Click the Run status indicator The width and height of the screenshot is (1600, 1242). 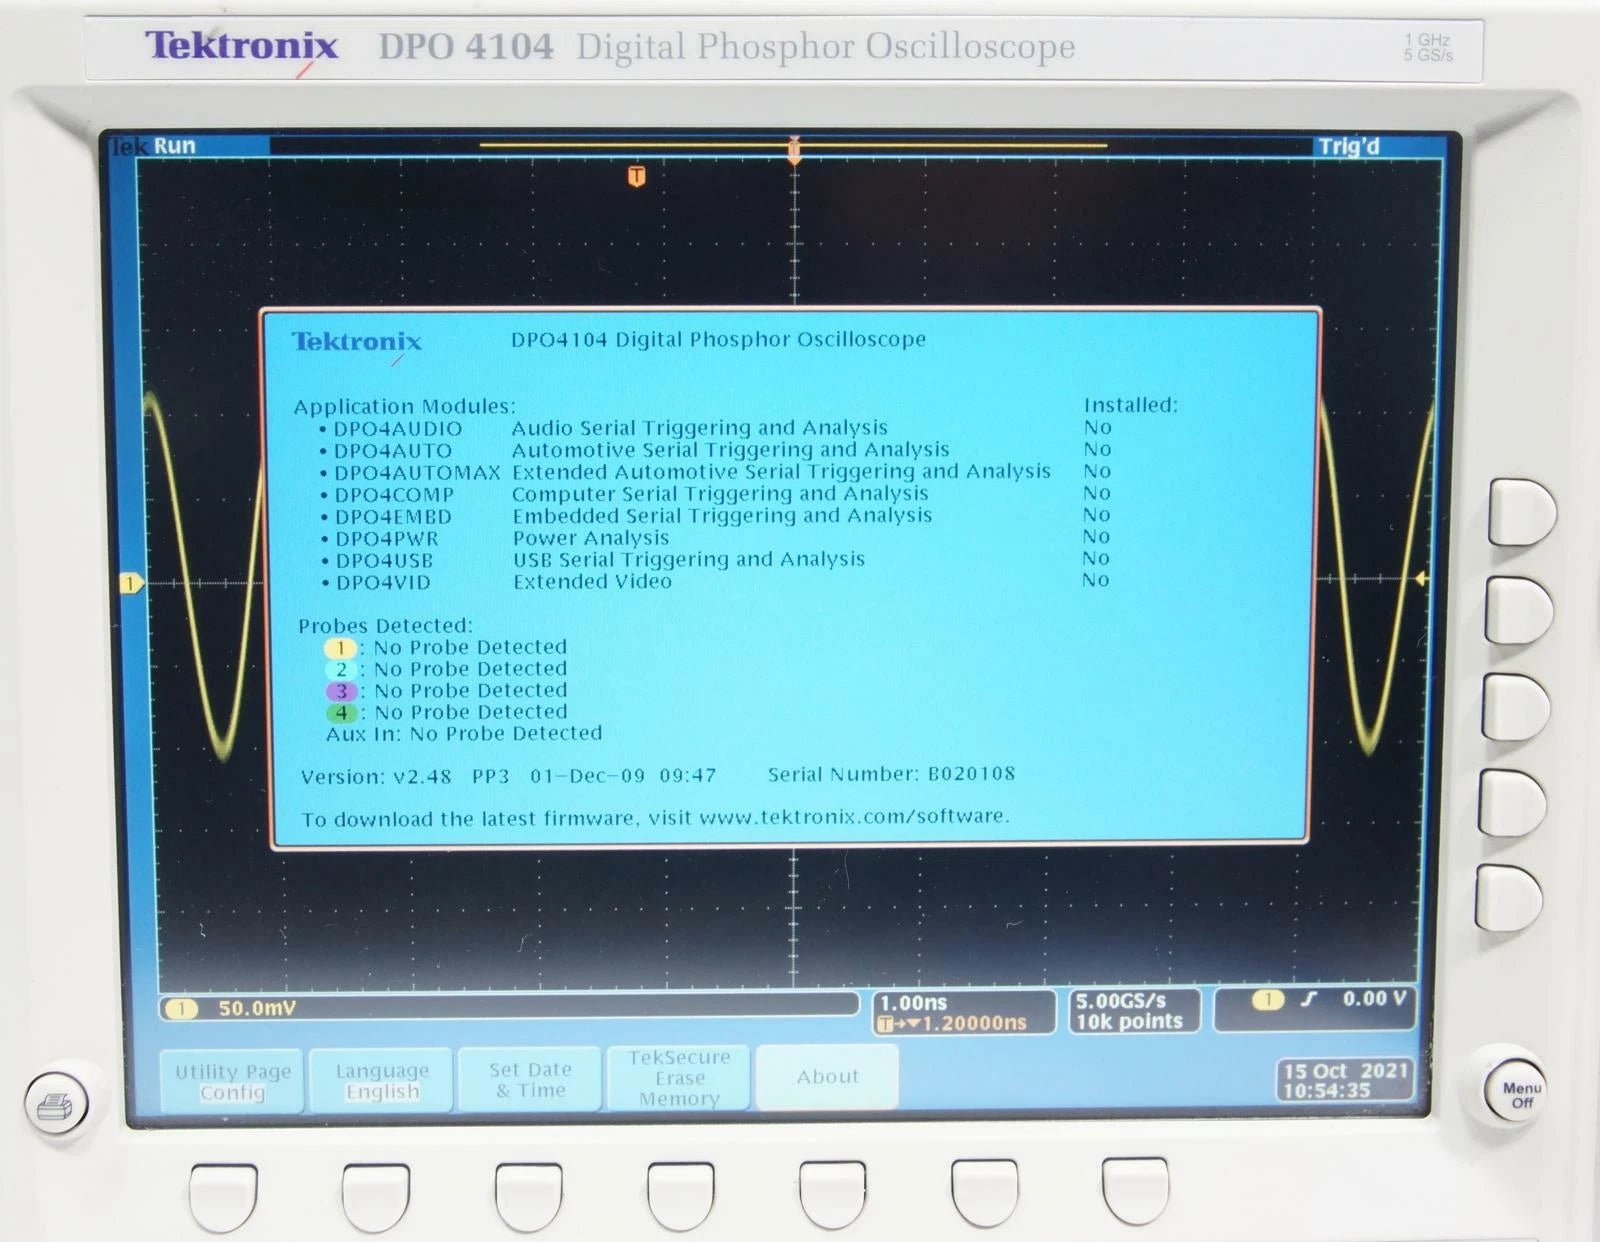pyautogui.click(x=175, y=146)
